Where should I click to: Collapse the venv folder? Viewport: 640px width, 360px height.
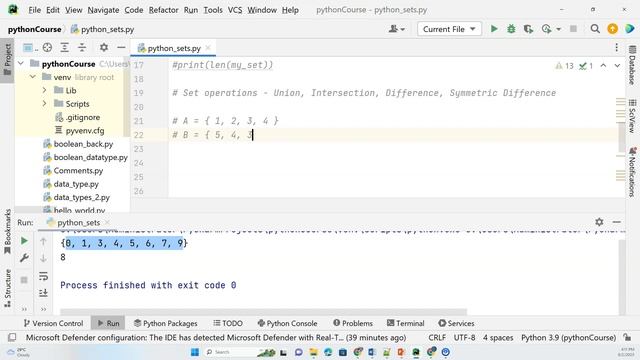pos(33,77)
